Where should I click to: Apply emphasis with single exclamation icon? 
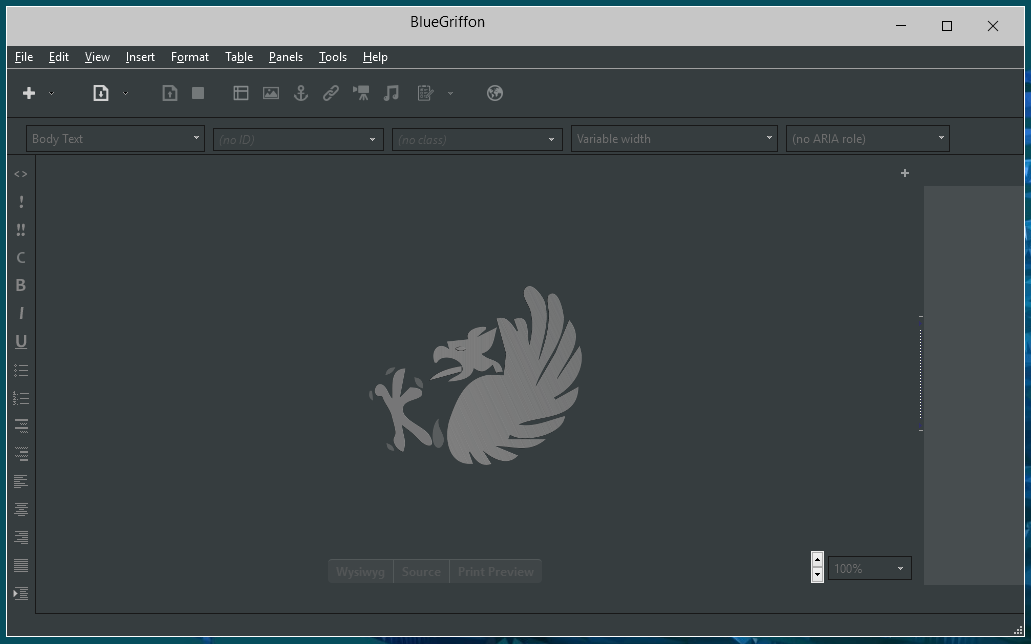[x=21, y=202]
